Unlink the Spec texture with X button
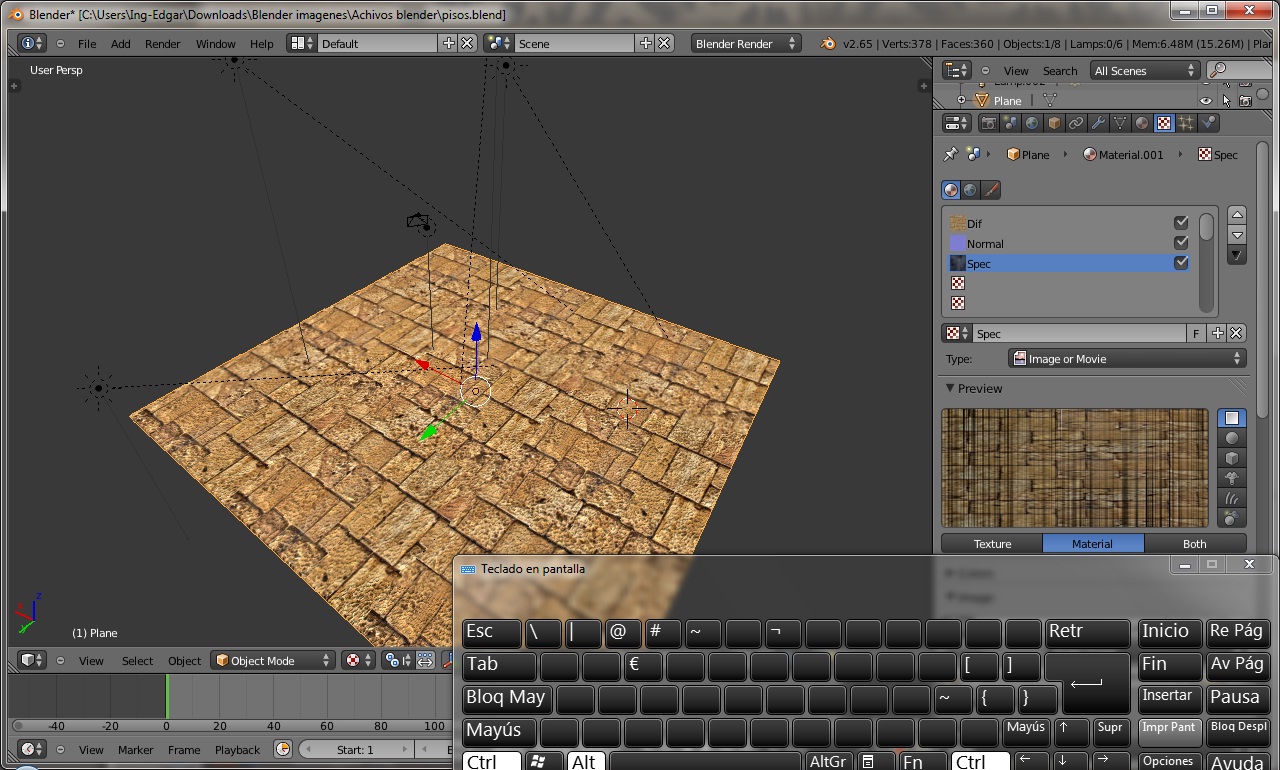Screen dimensions: 1280x770 (1237, 334)
